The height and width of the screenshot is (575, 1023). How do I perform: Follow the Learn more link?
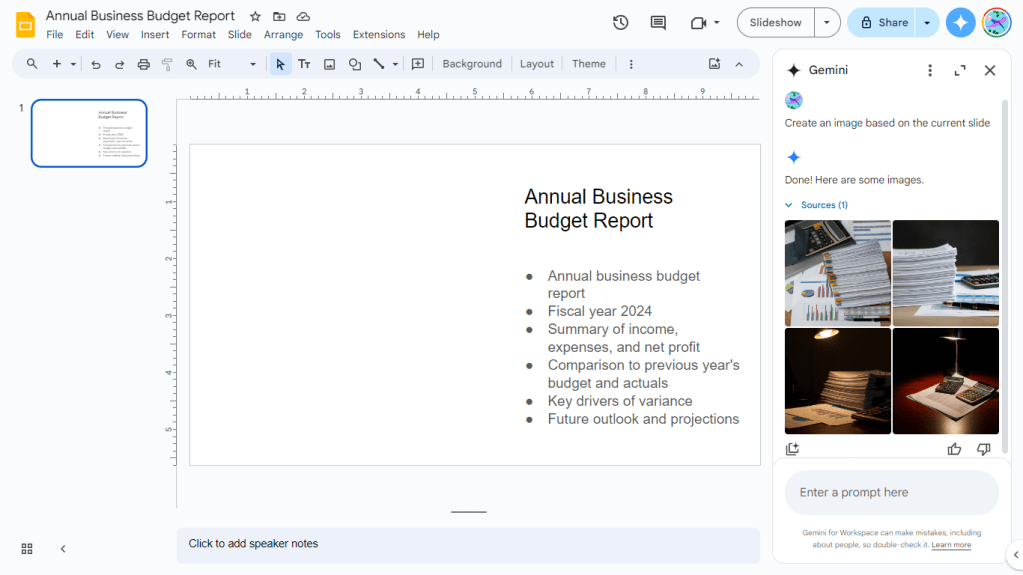click(x=951, y=545)
